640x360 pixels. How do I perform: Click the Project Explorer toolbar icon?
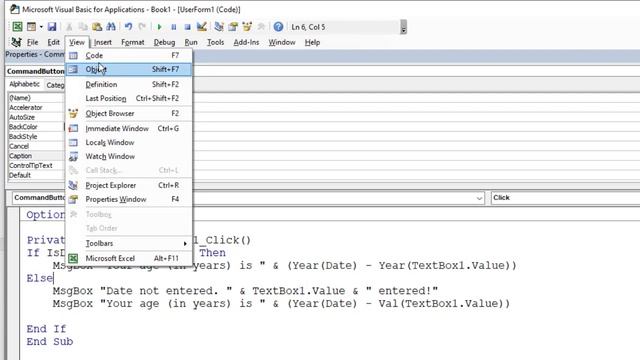219,27
